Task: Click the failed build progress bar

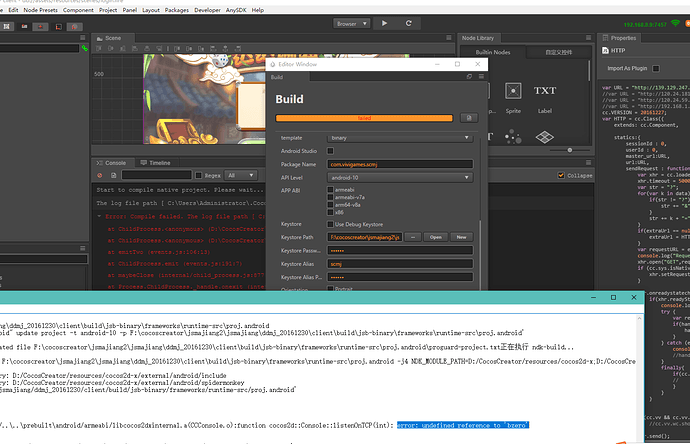Action: click(x=364, y=118)
